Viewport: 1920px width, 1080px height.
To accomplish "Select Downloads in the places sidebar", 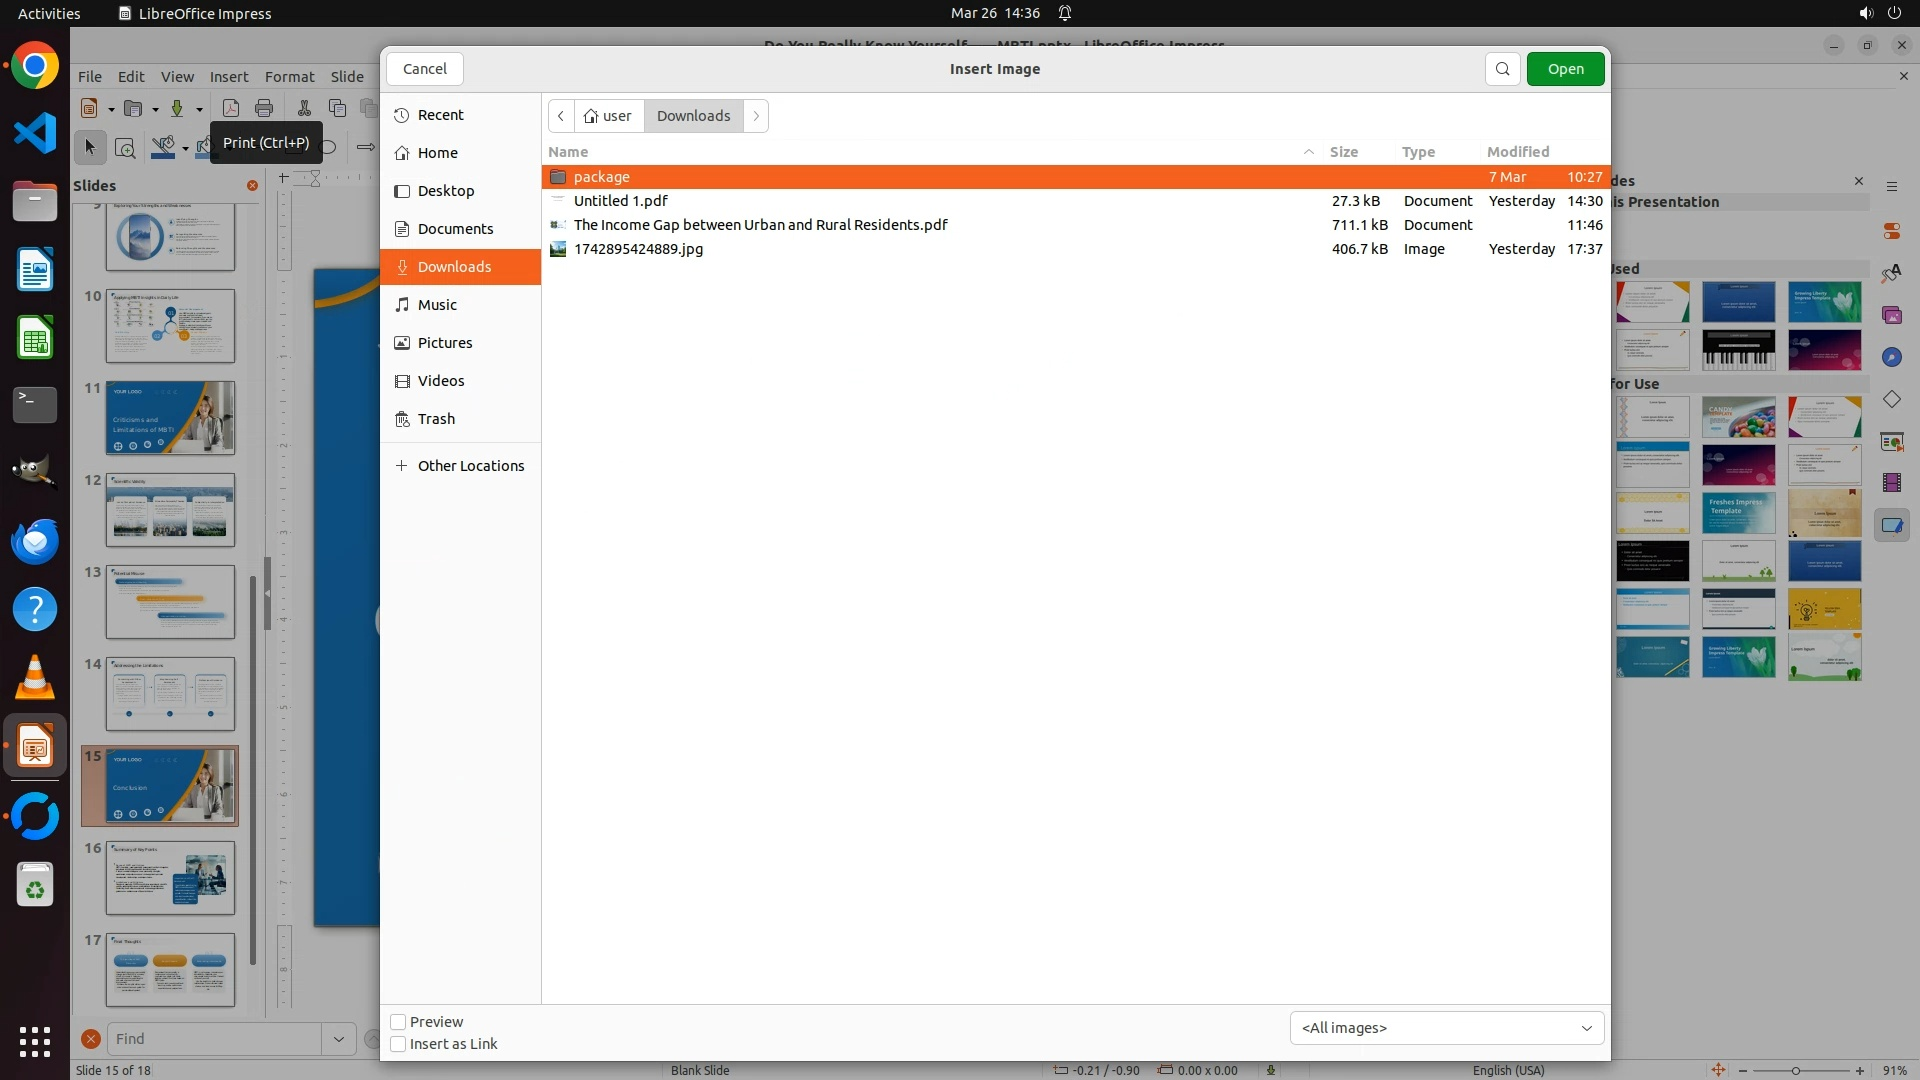I will [x=455, y=267].
